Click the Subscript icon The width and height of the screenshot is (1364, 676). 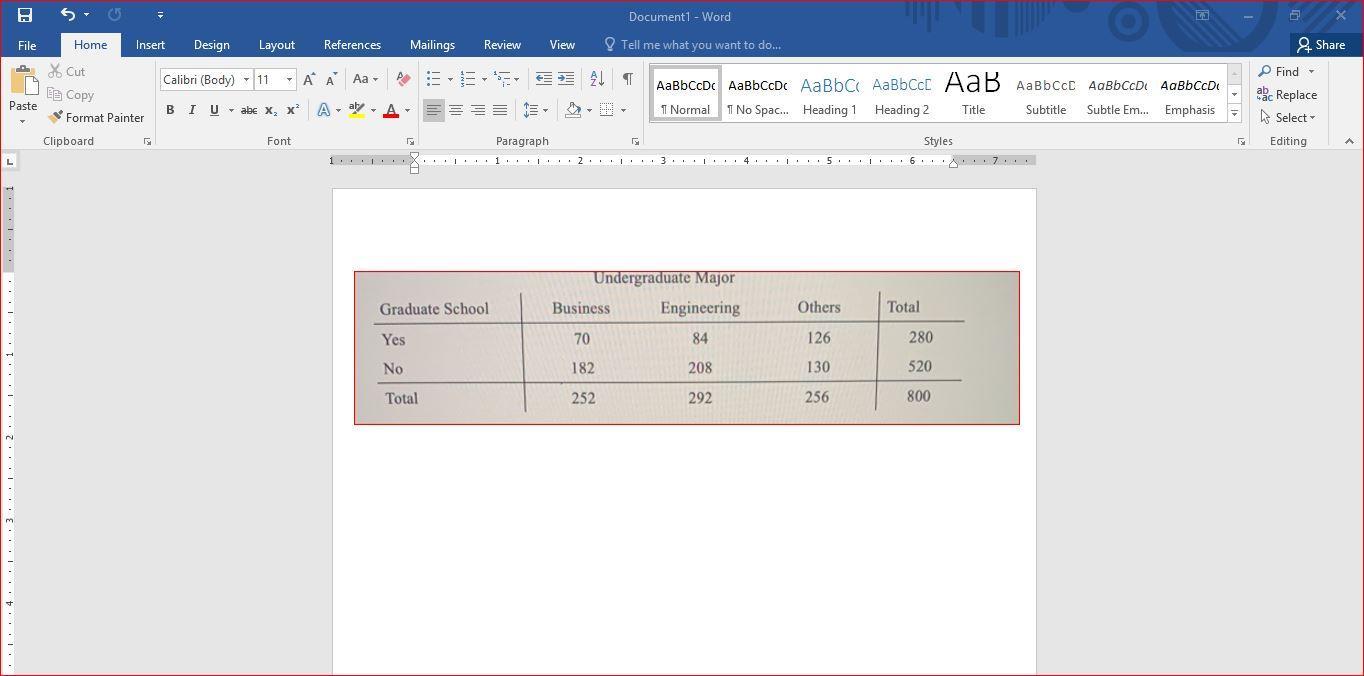[270, 110]
